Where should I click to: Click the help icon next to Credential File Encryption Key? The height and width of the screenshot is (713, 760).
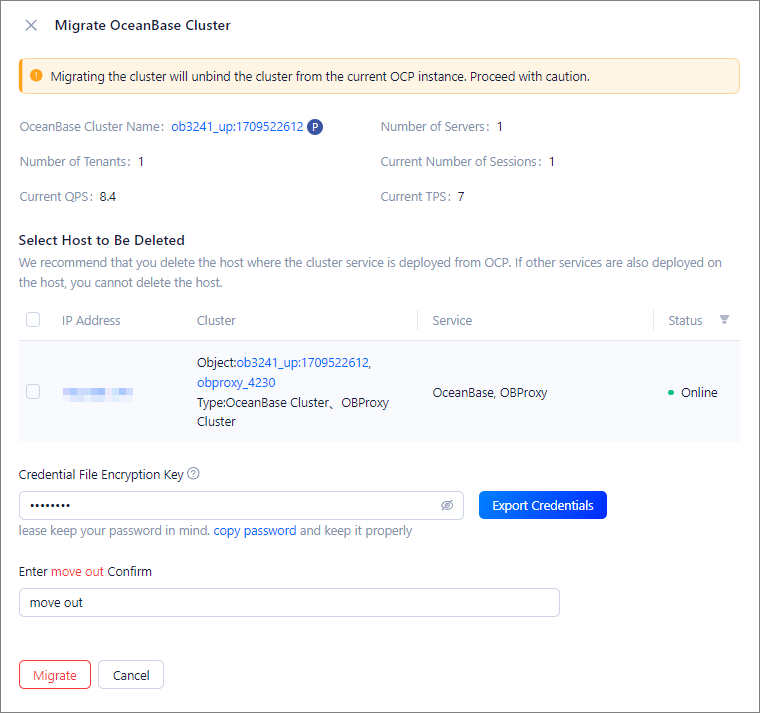coord(194,474)
